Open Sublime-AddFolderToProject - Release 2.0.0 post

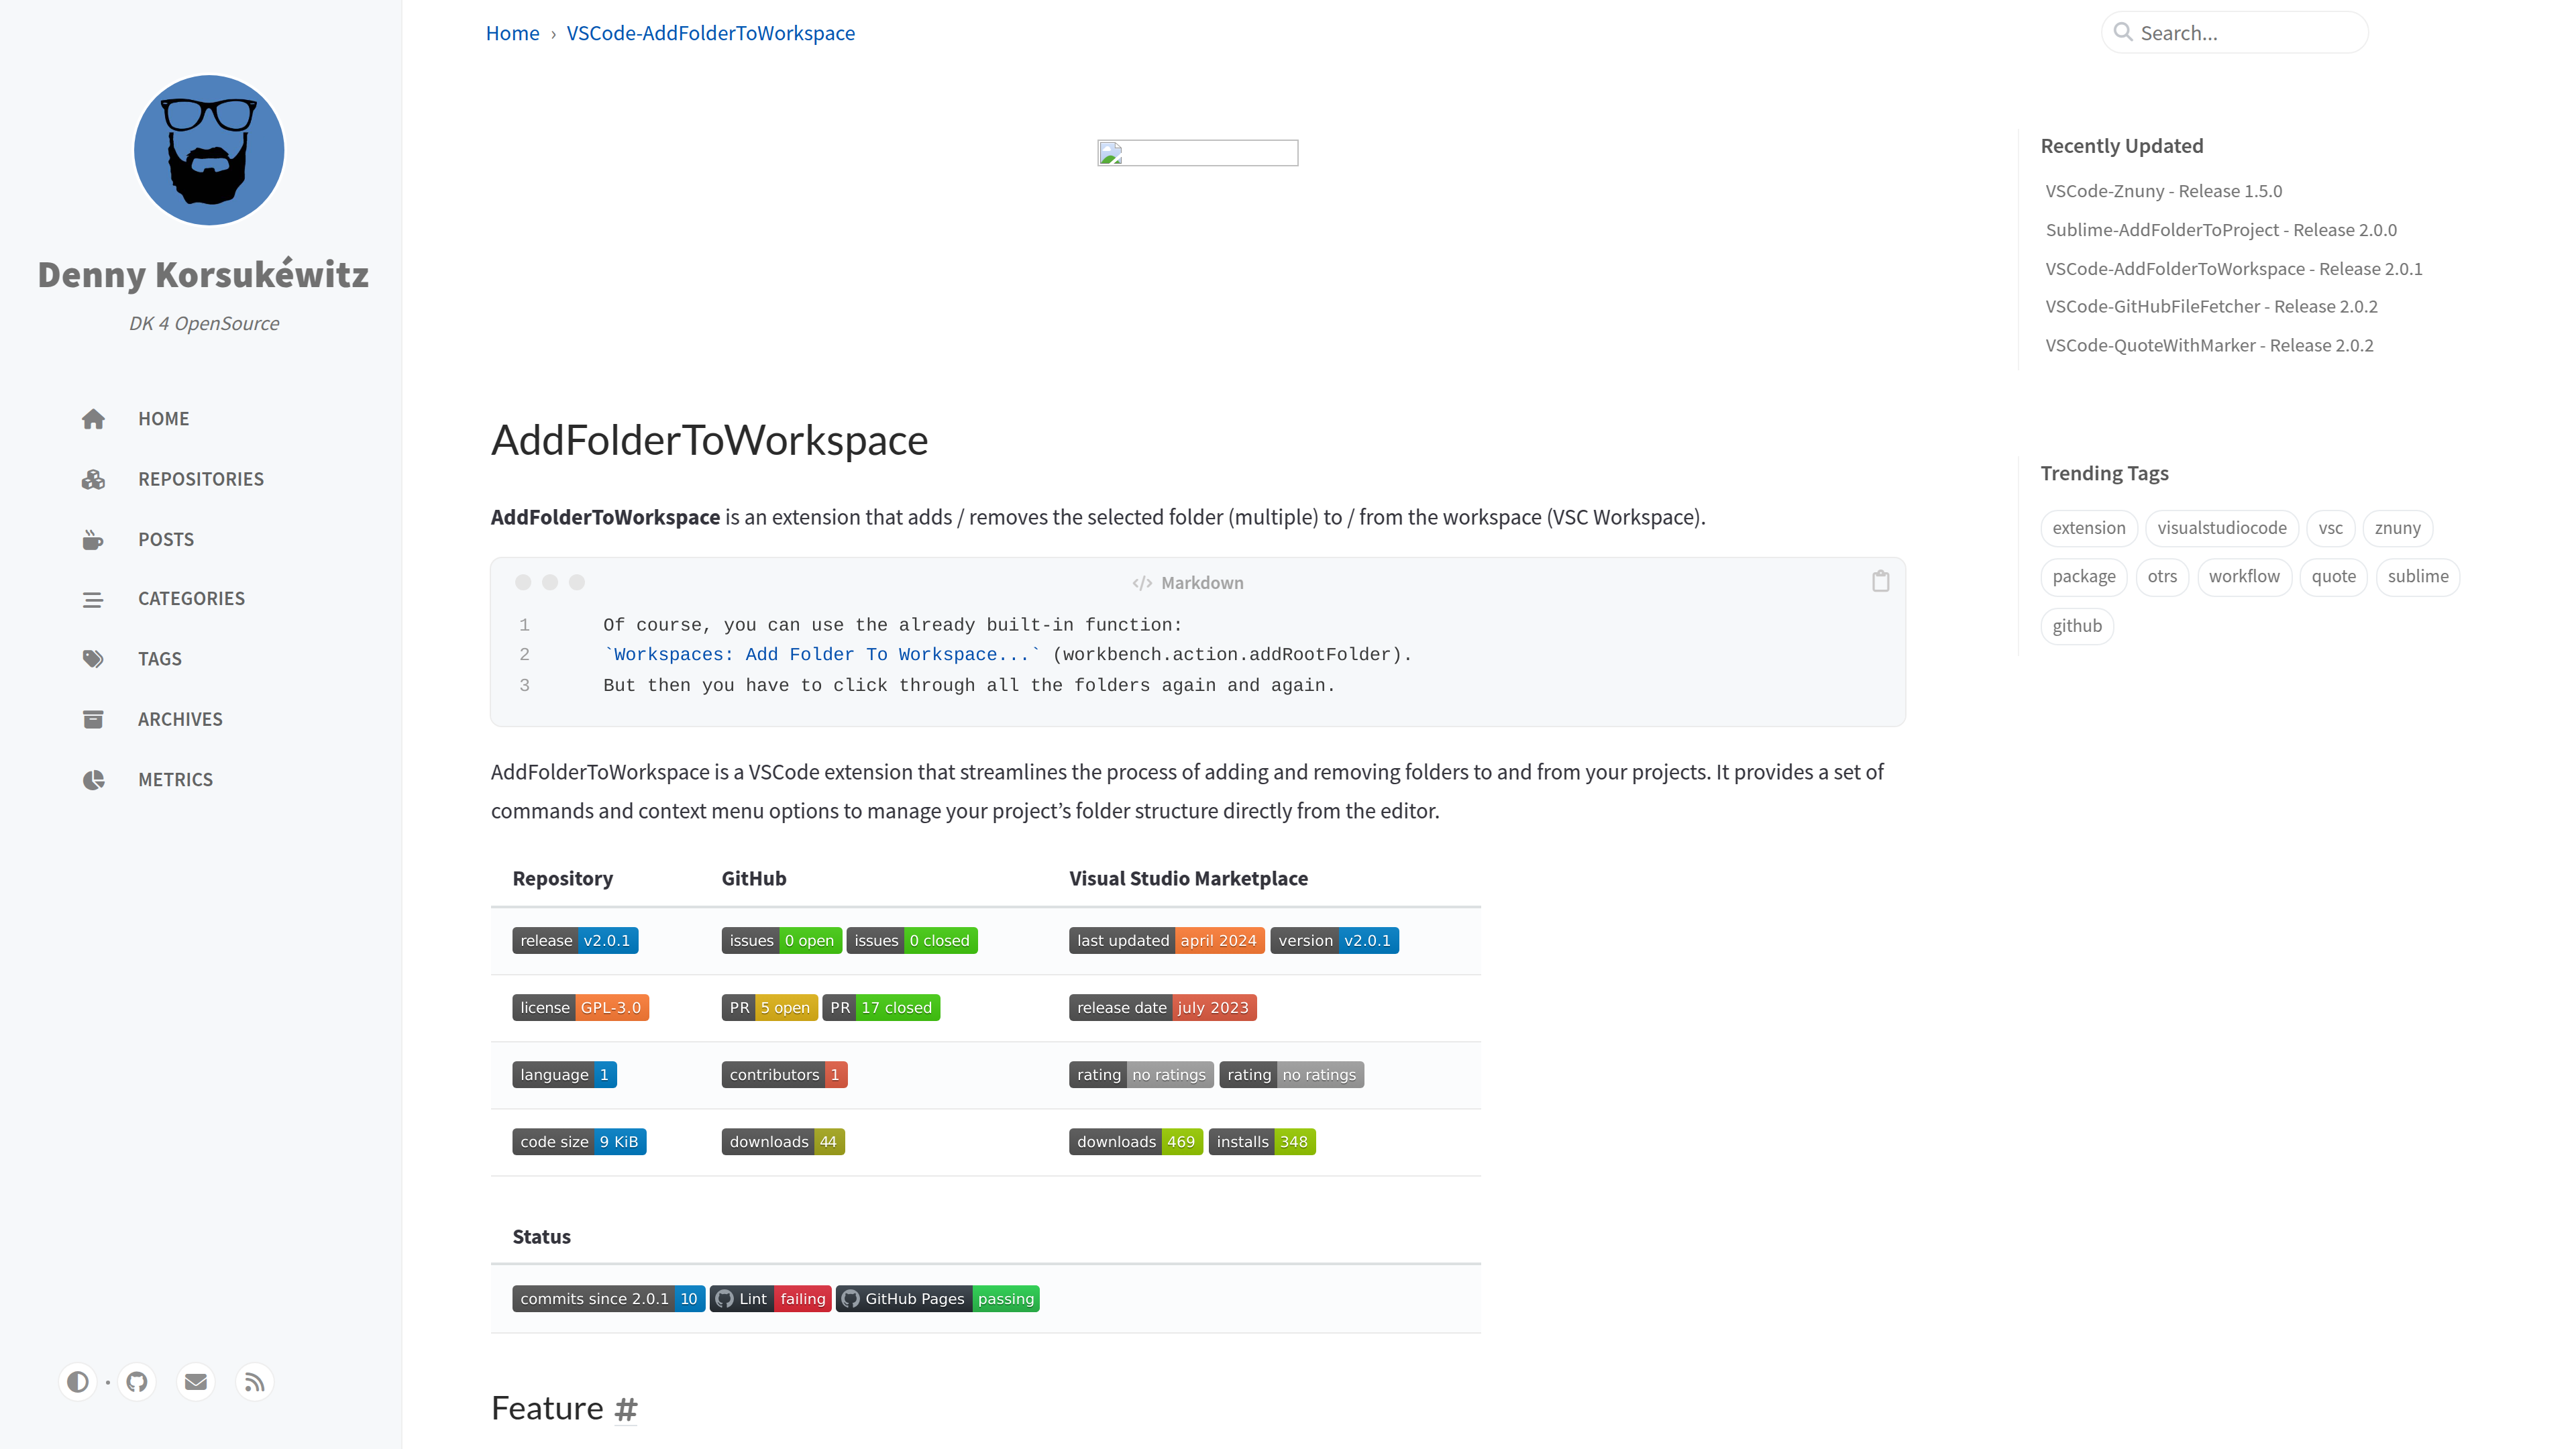click(2221, 230)
